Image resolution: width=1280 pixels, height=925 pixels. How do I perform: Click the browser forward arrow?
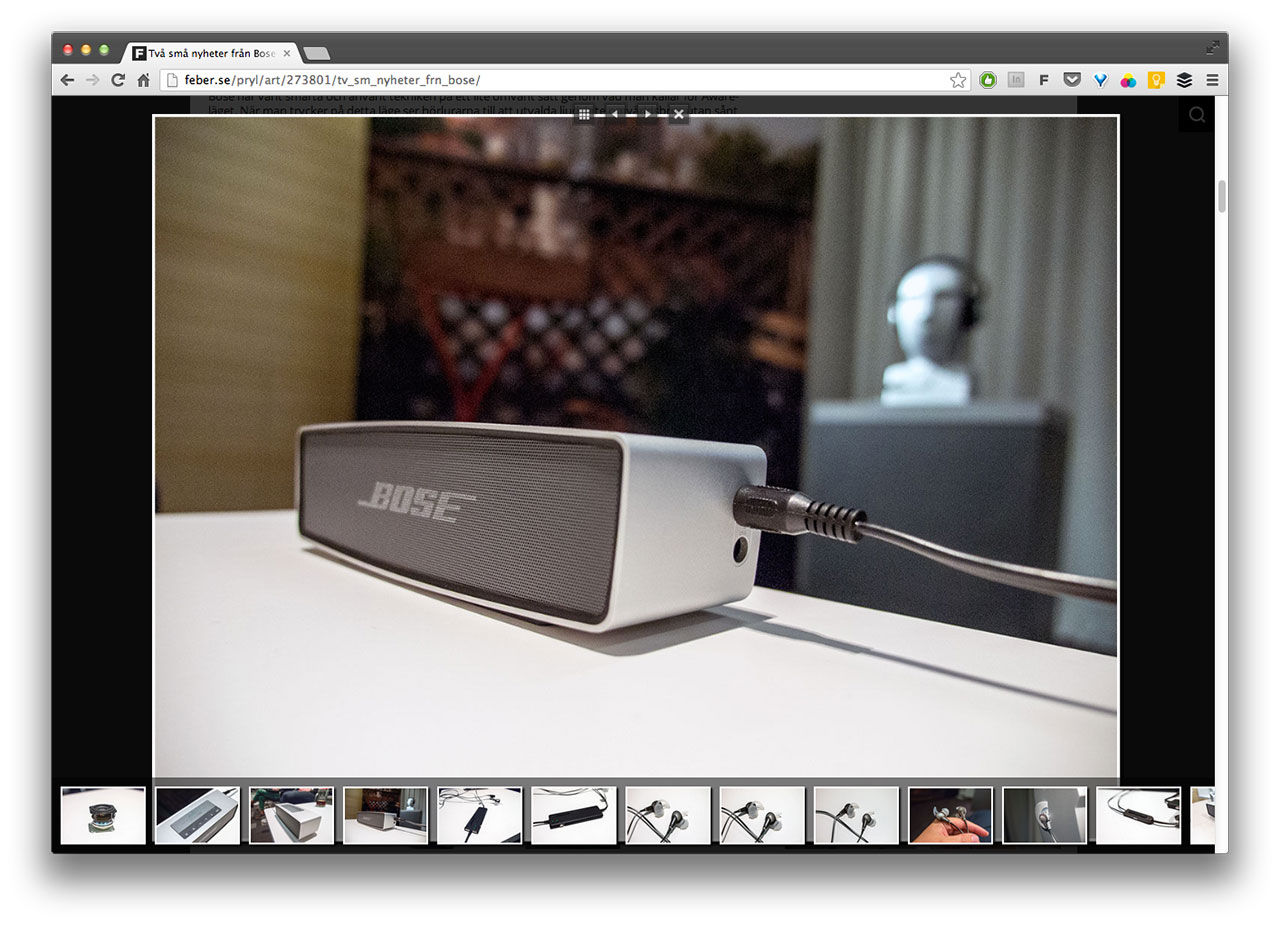pyautogui.click(x=92, y=80)
